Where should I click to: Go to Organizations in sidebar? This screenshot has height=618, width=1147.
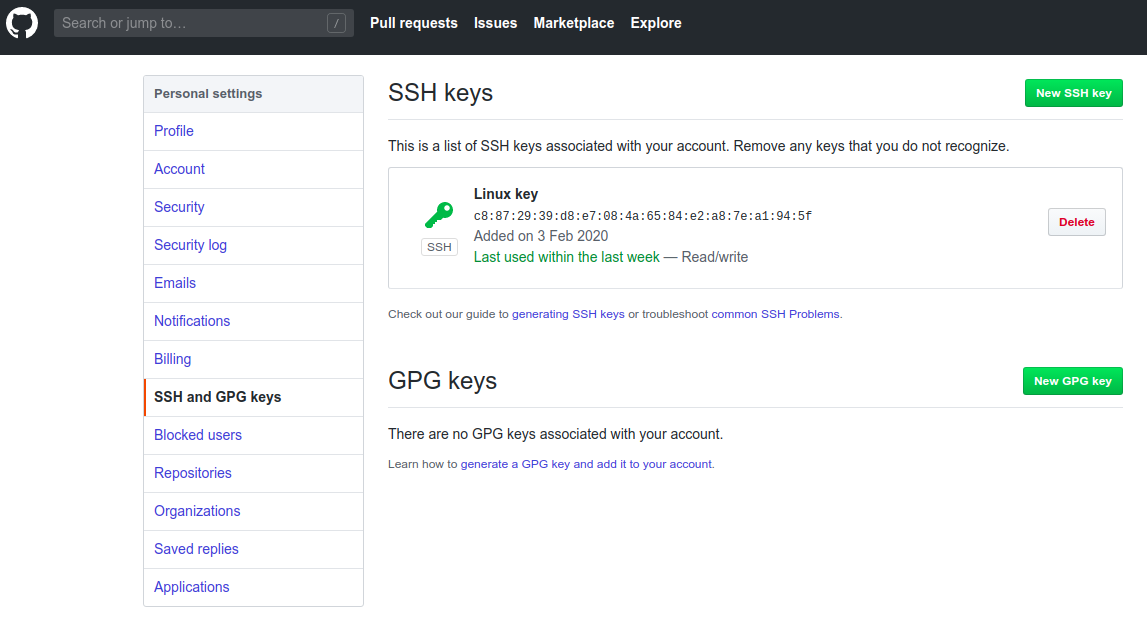pyautogui.click(x=253, y=511)
